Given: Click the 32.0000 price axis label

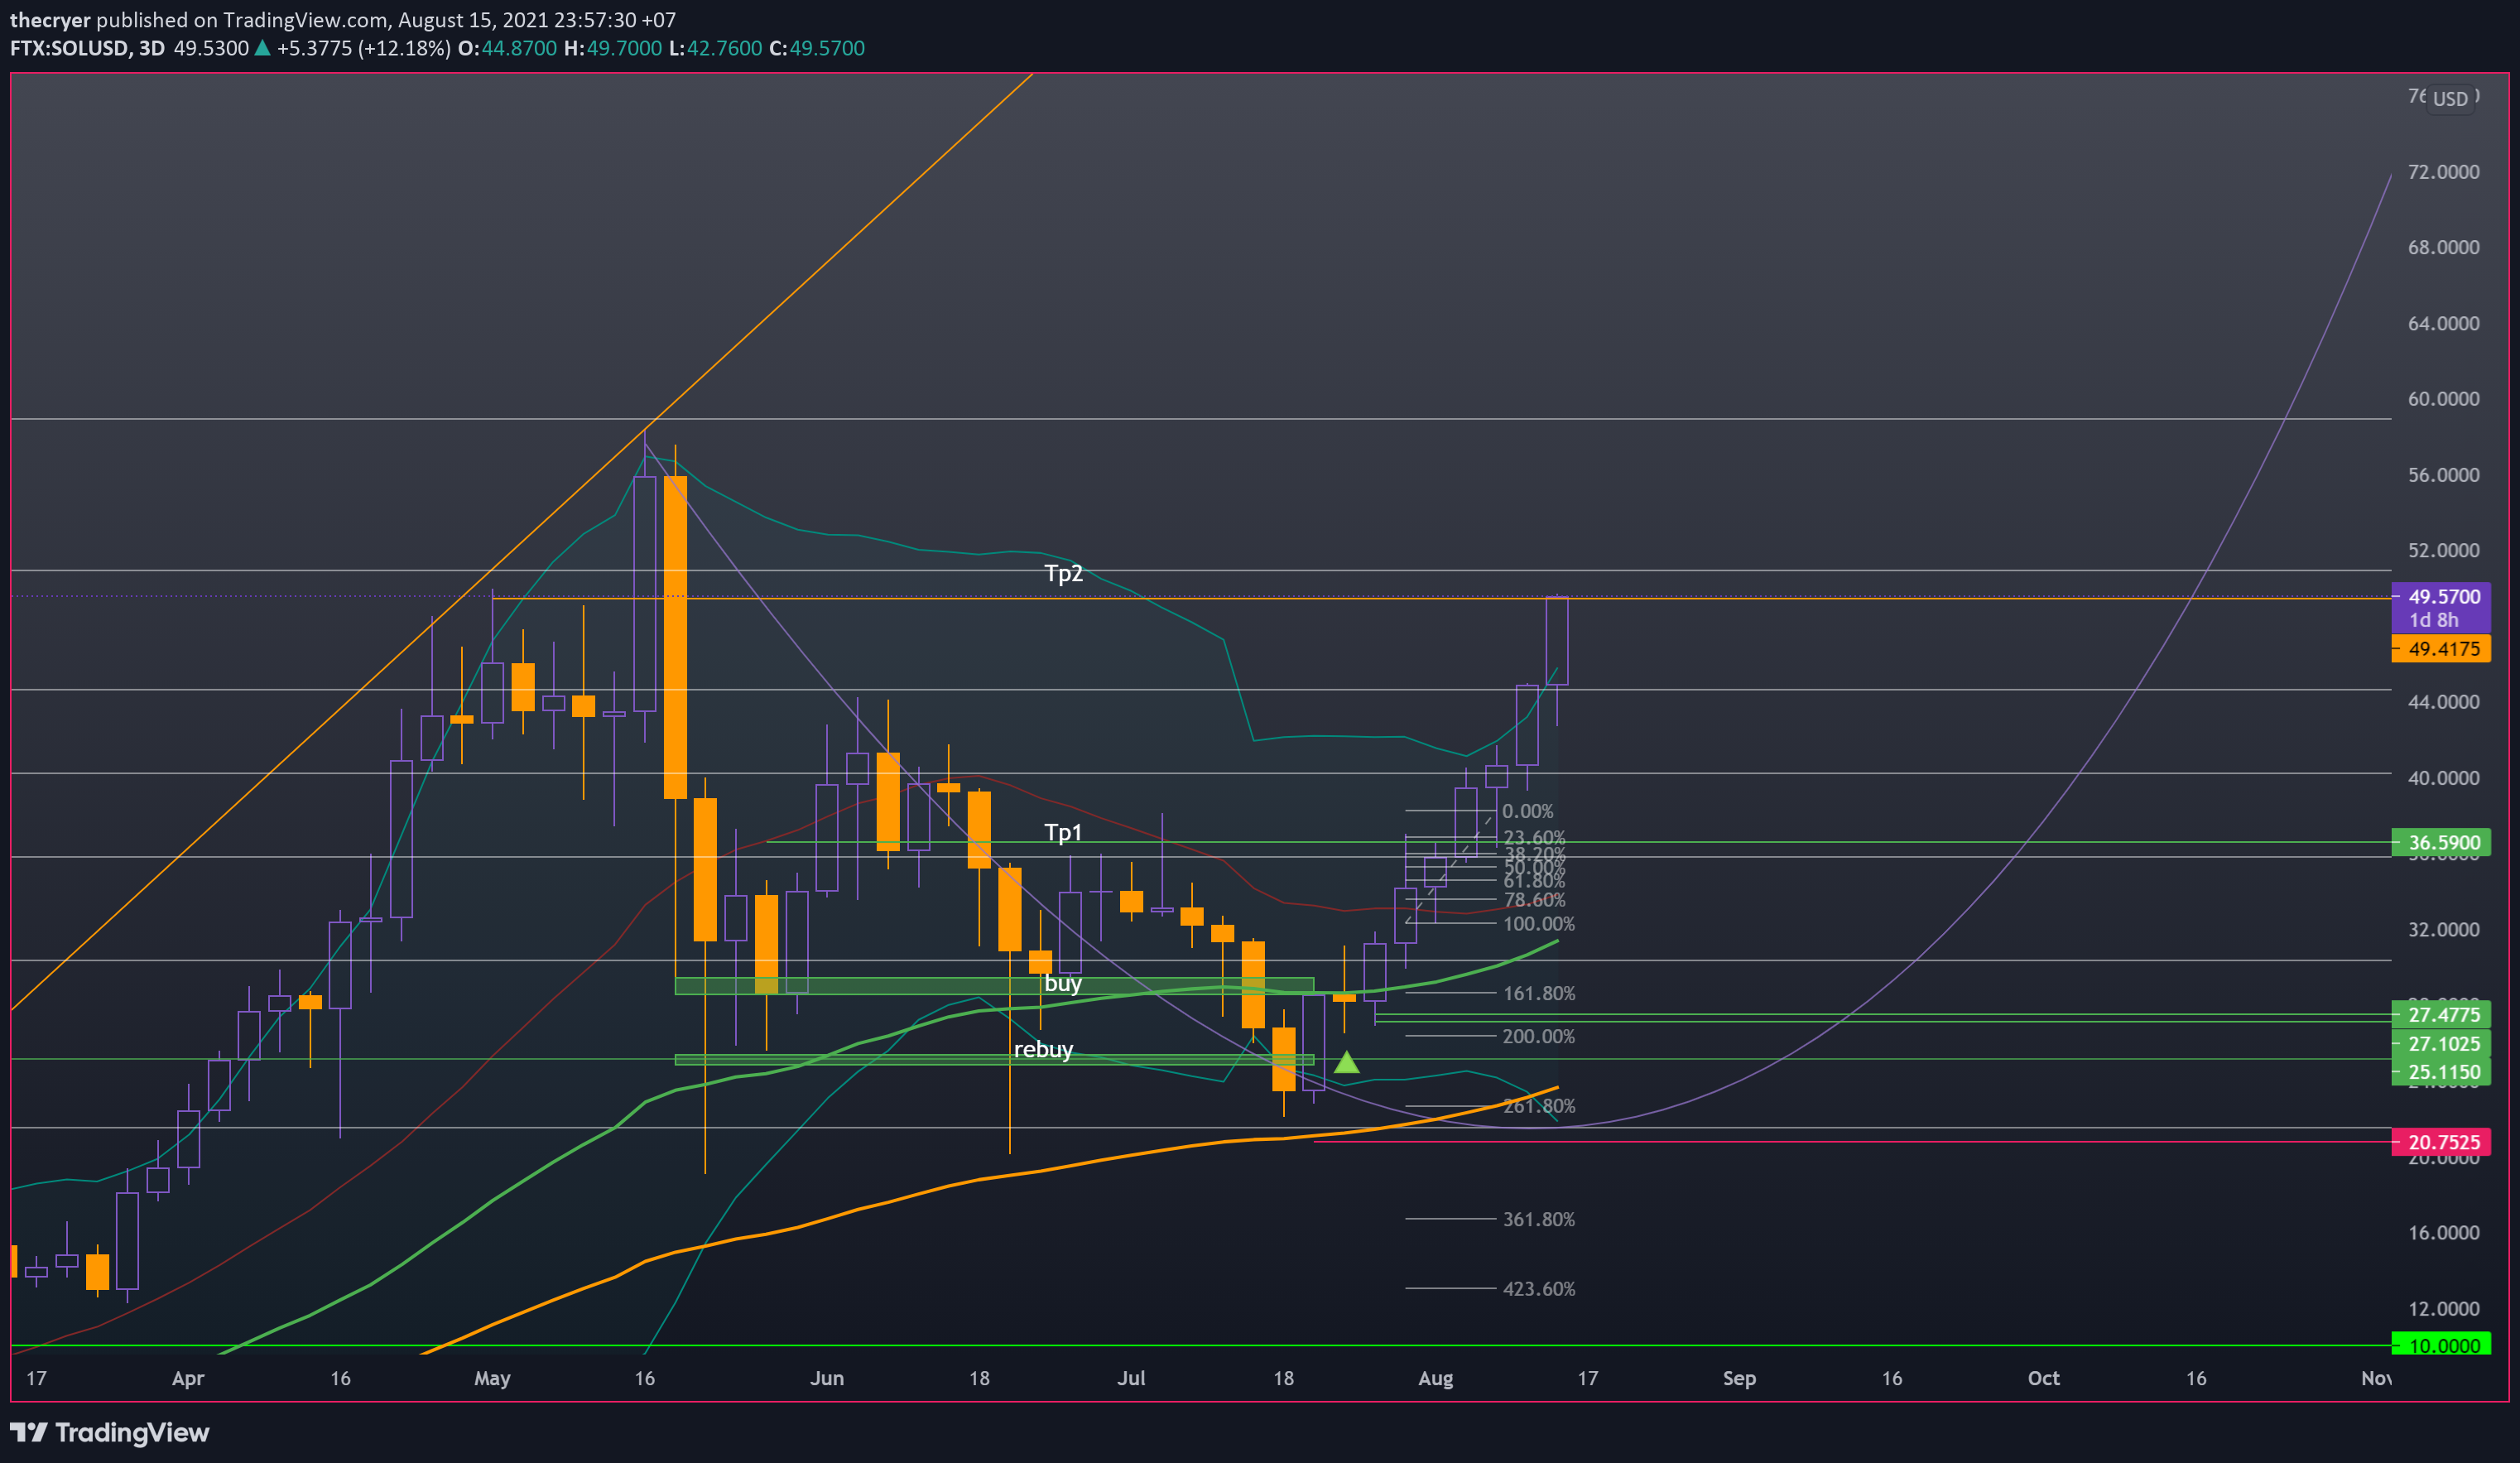Looking at the screenshot, I should (x=2443, y=929).
